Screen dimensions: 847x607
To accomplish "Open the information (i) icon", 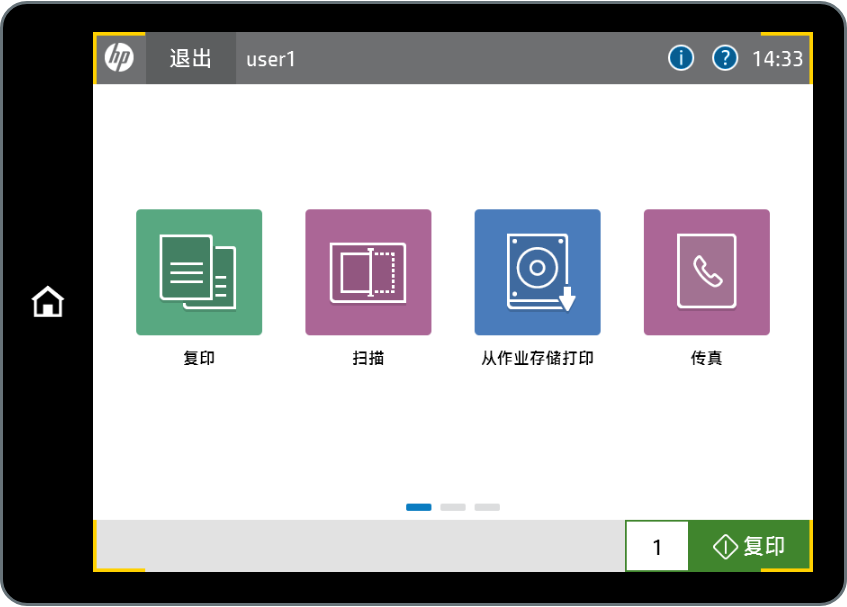I will 681,58.
